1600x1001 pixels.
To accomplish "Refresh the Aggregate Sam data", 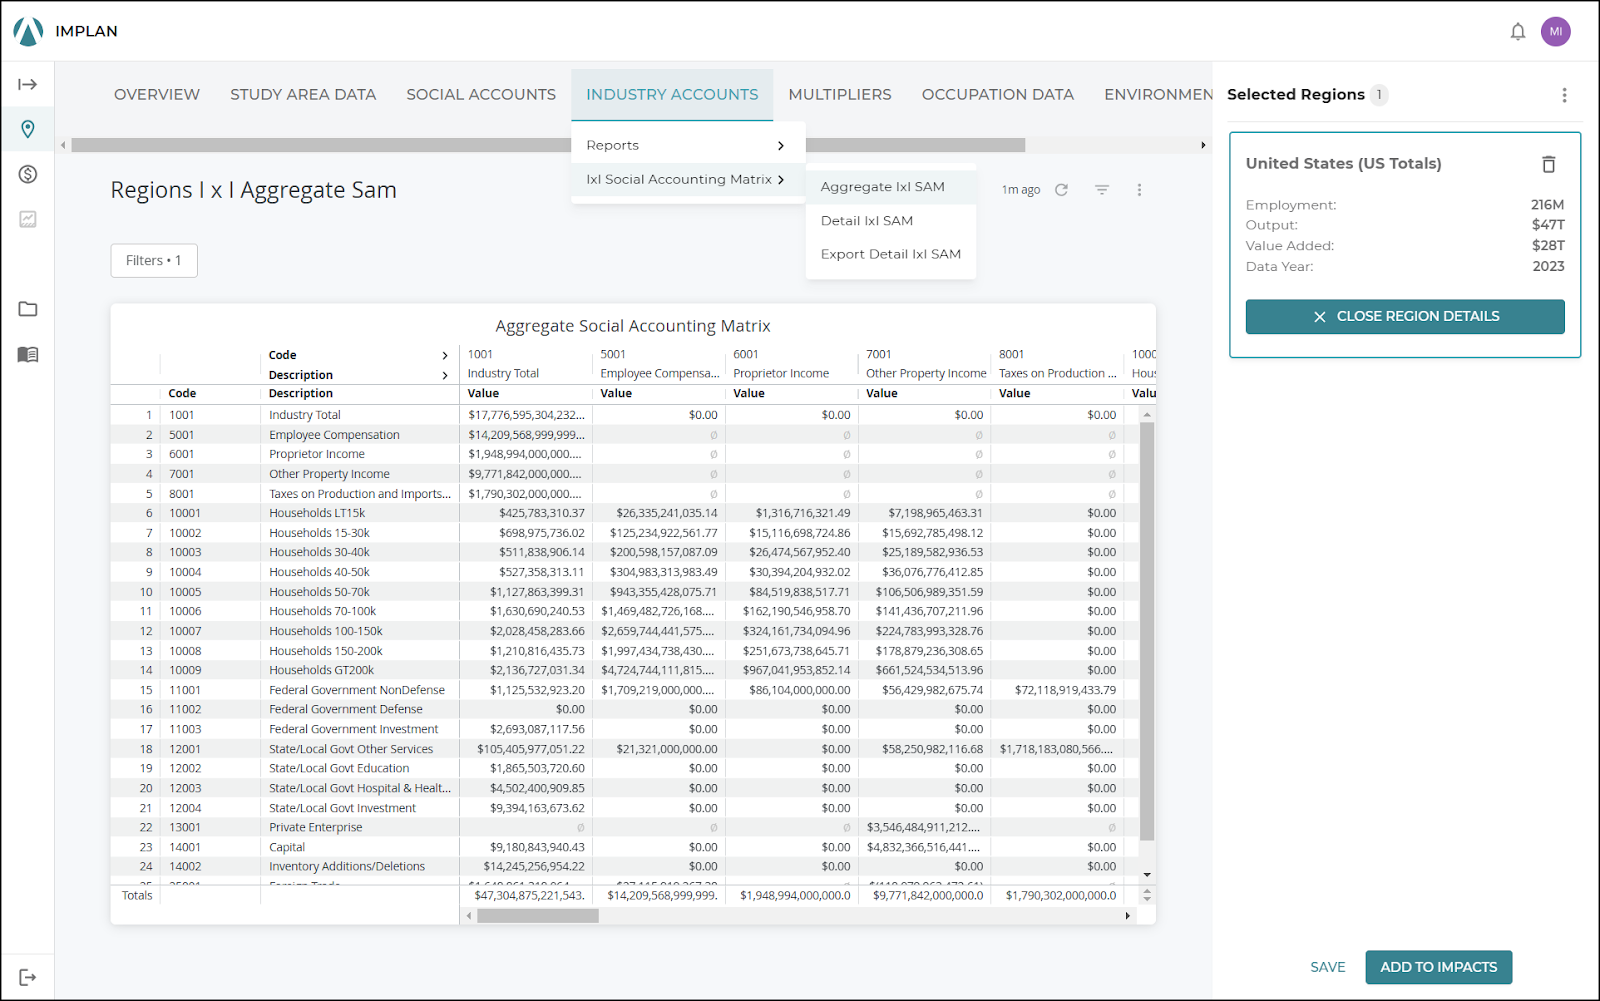I will [x=1062, y=190].
